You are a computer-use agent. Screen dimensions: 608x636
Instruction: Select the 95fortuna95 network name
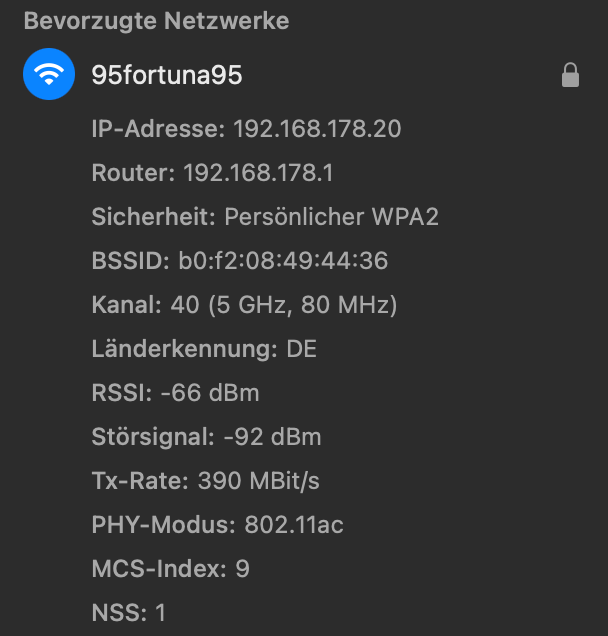[x=166, y=75]
